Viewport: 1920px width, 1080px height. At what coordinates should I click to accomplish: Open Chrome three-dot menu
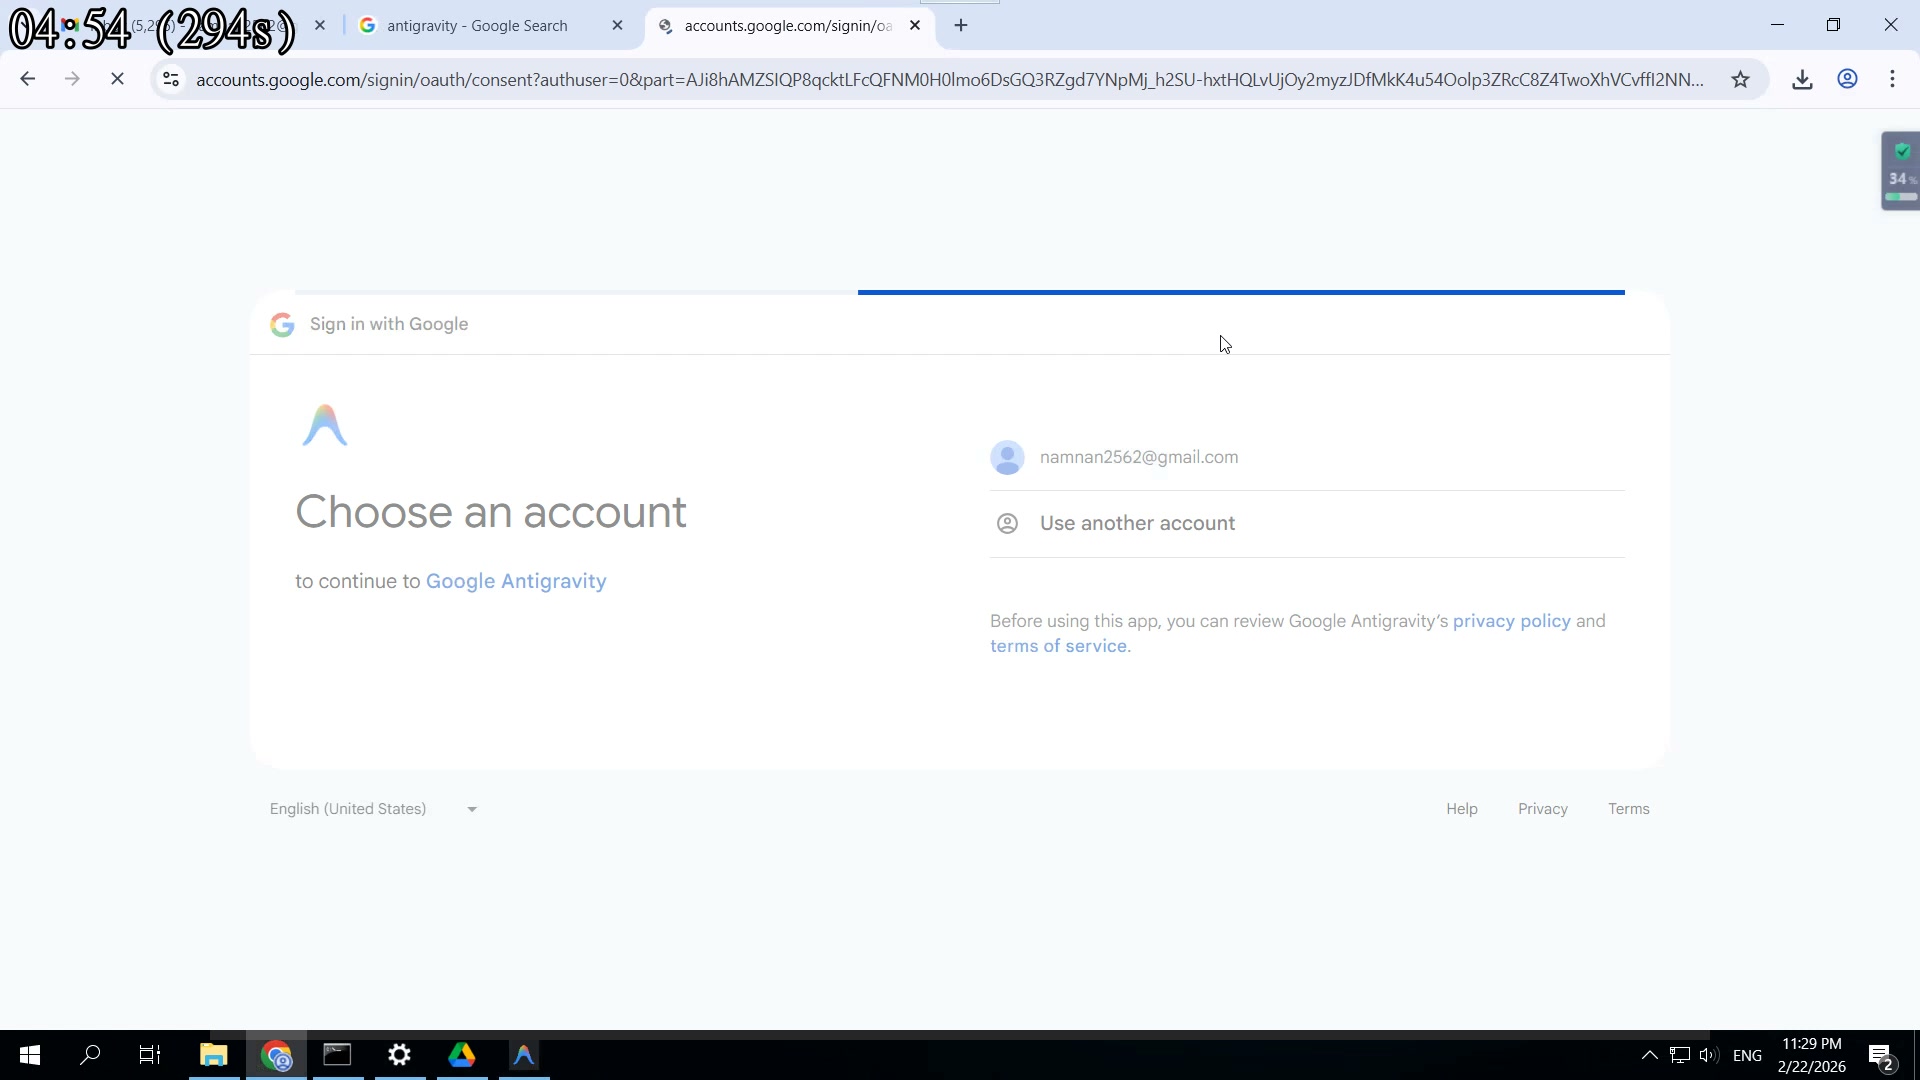(1892, 80)
